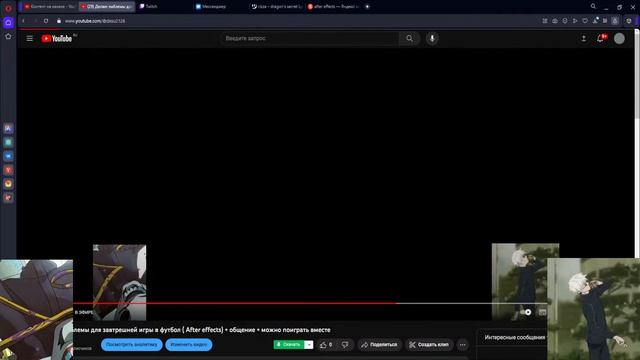This screenshot has height=360, width=640.
Task: Expand the Скачать dropdown arrow
Action: (309, 344)
